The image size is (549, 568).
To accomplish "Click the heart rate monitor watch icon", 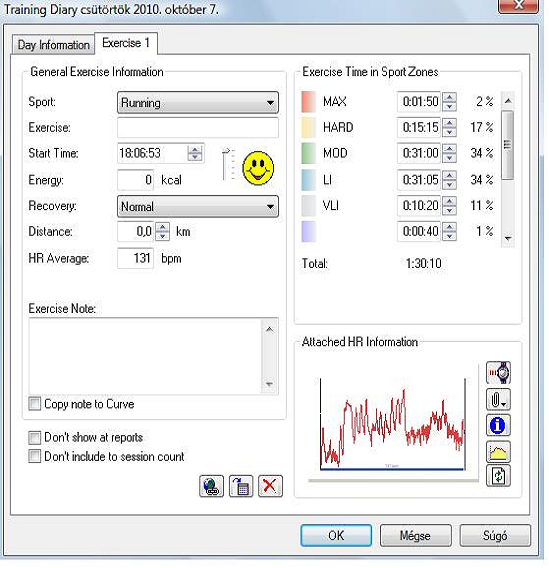I will click(x=498, y=372).
